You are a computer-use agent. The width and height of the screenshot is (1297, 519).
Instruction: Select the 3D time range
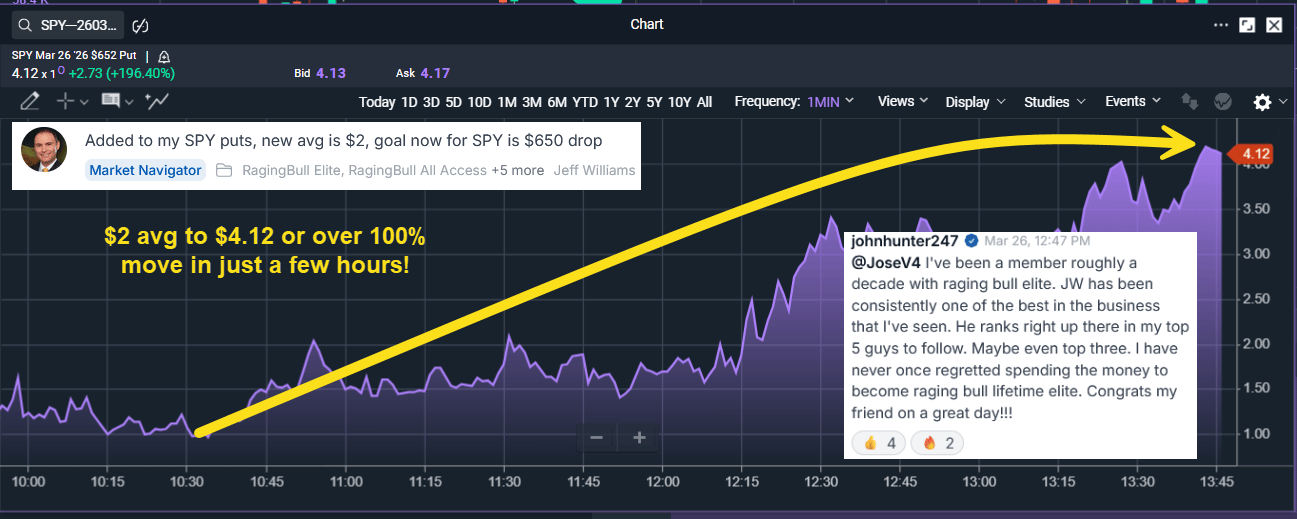(x=431, y=102)
